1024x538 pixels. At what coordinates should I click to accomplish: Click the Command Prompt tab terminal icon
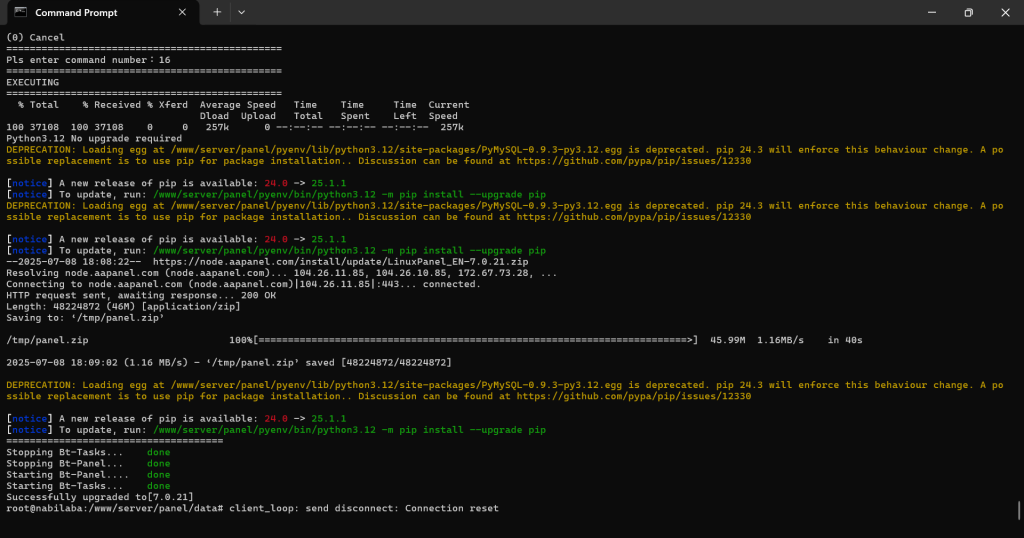[20, 12]
